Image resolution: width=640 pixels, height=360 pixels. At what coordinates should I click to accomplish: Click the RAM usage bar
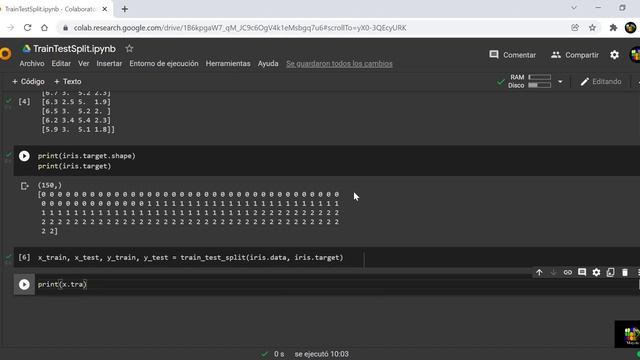pyautogui.click(x=540, y=77)
